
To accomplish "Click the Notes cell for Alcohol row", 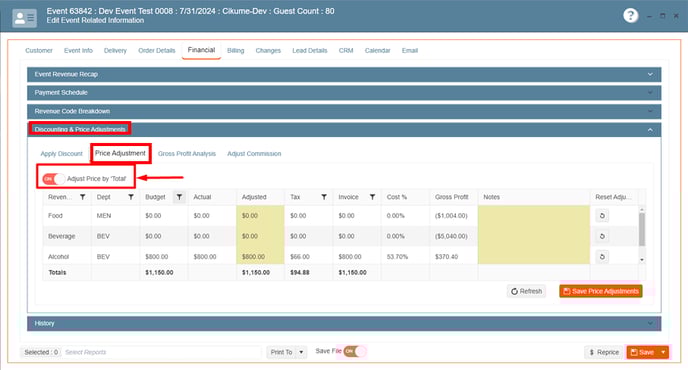I will [x=534, y=256].
